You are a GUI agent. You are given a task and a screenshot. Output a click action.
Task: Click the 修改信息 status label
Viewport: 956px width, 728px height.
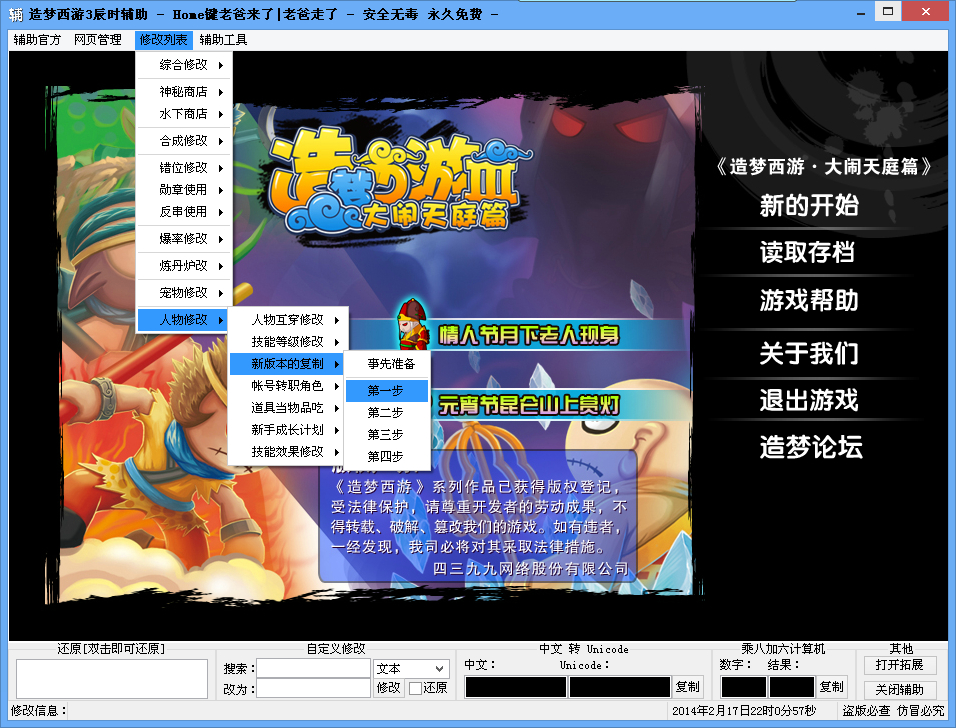[x=38, y=711]
